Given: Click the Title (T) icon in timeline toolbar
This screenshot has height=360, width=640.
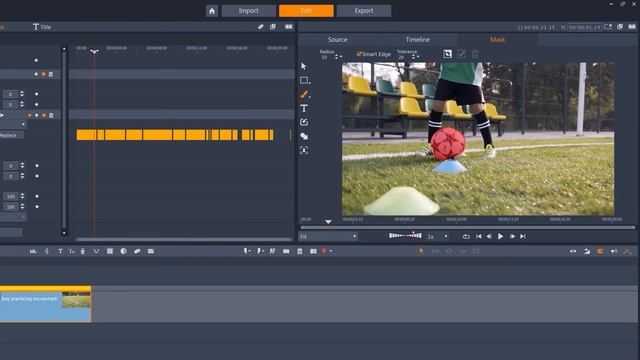Looking at the screenshot, I should [x=60, y=251].
